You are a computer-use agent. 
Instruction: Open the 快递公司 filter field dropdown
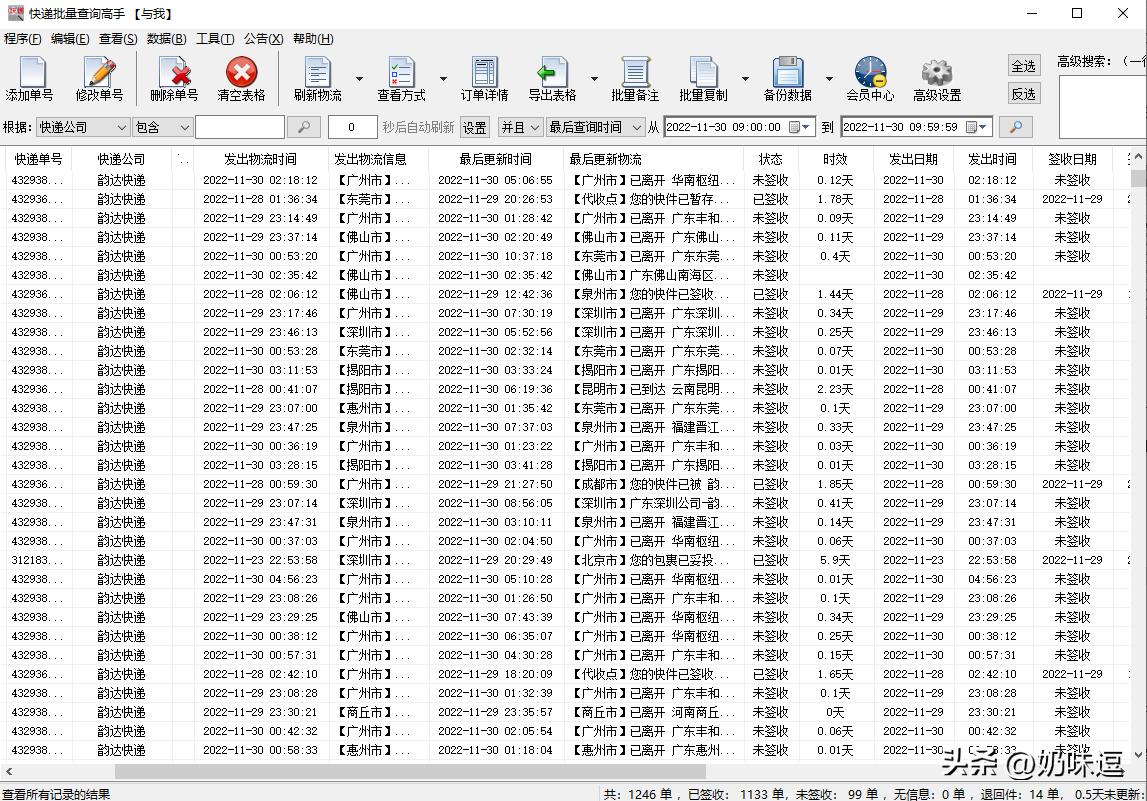coord(121,128)
